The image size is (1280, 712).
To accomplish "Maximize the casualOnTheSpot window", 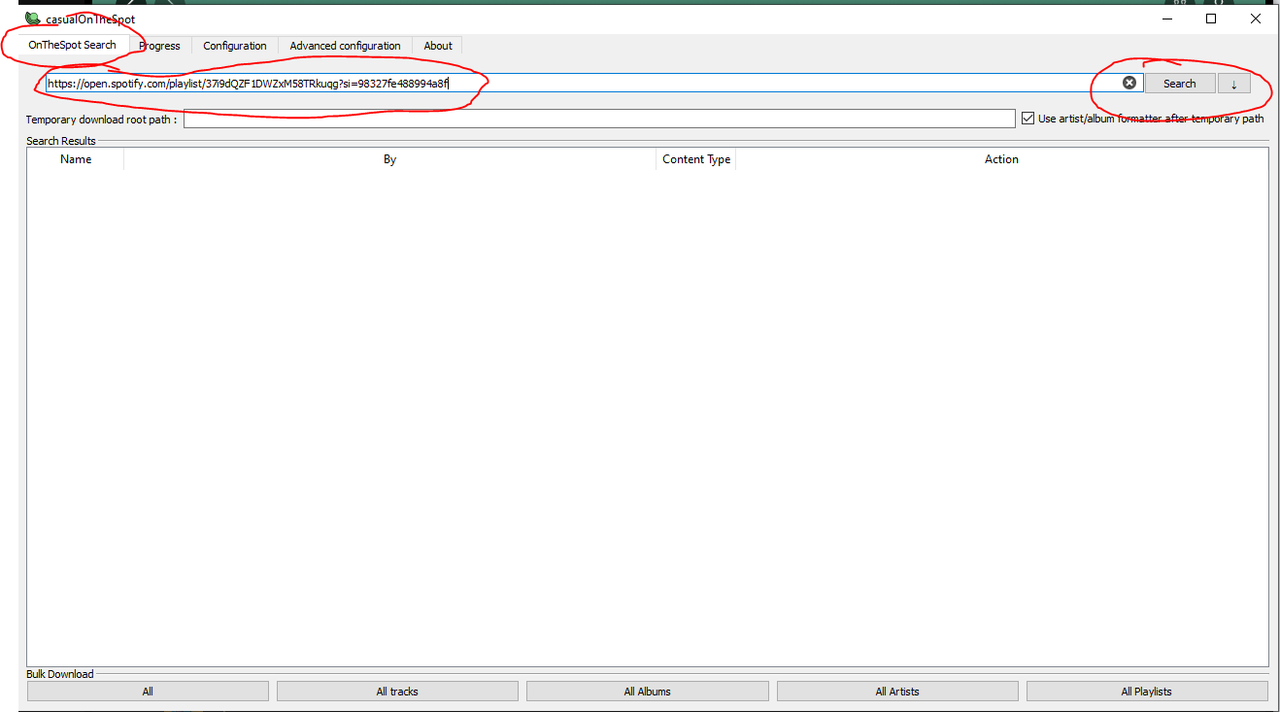I will click(x=1211, y=19).
